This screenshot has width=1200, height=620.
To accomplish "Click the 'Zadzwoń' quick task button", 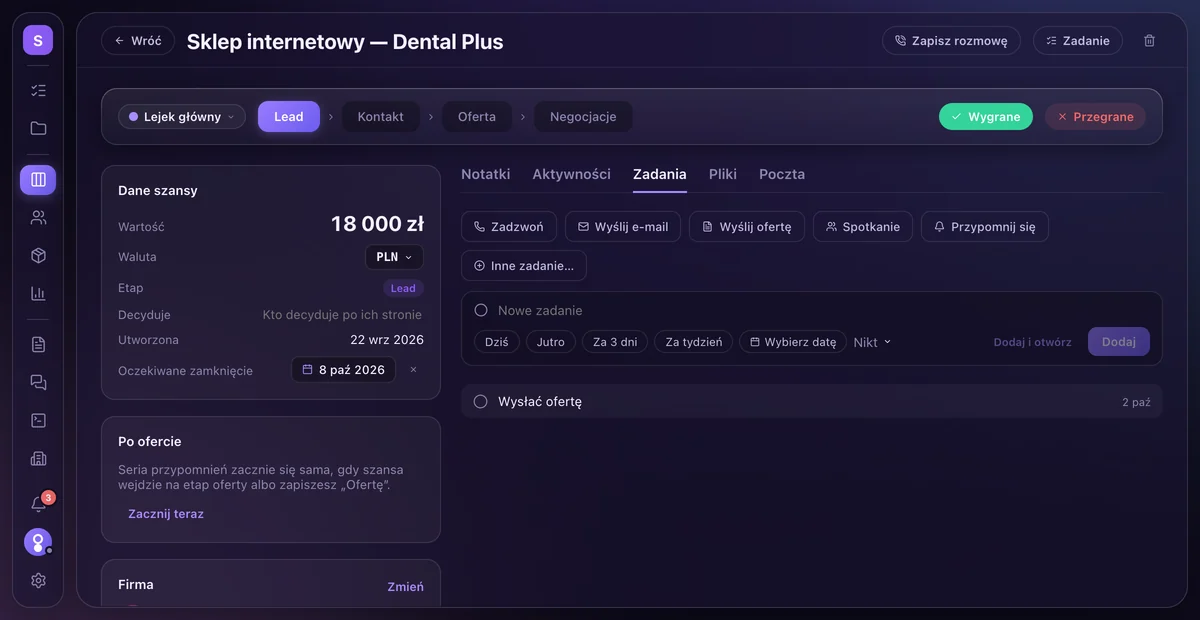I will coord(508,227).
